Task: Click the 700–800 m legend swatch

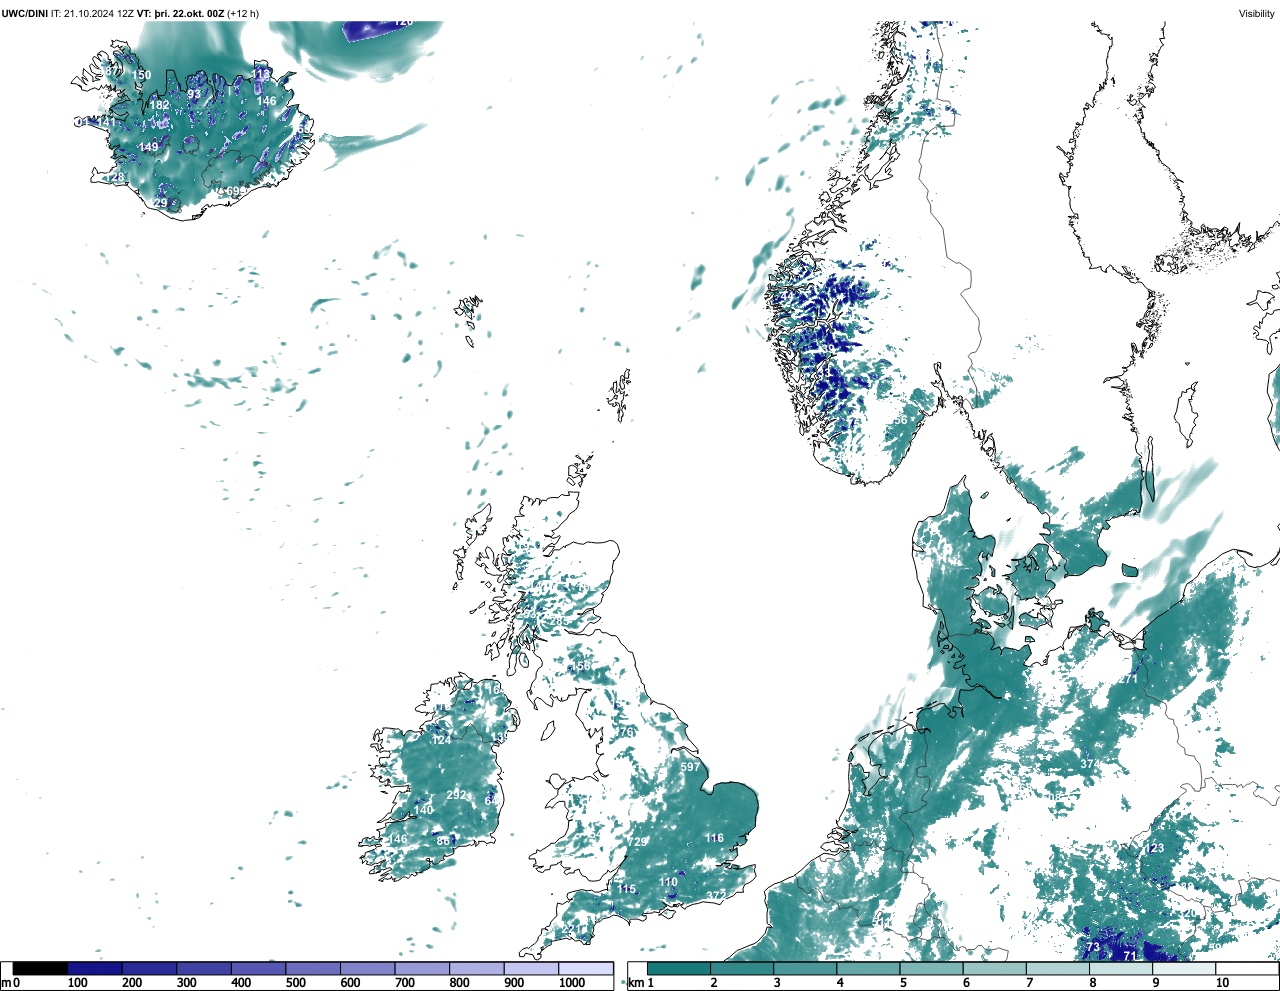Action: [422, 968]
